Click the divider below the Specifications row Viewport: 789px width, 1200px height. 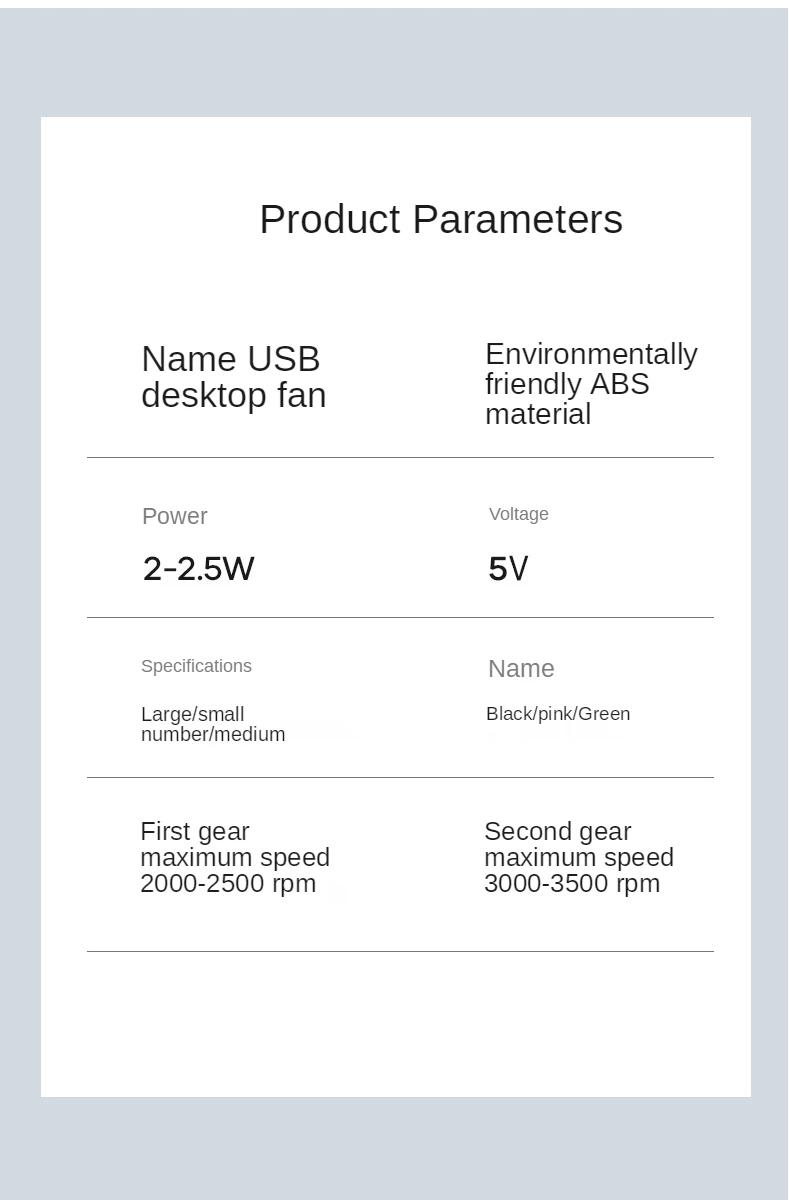(400, 778)
